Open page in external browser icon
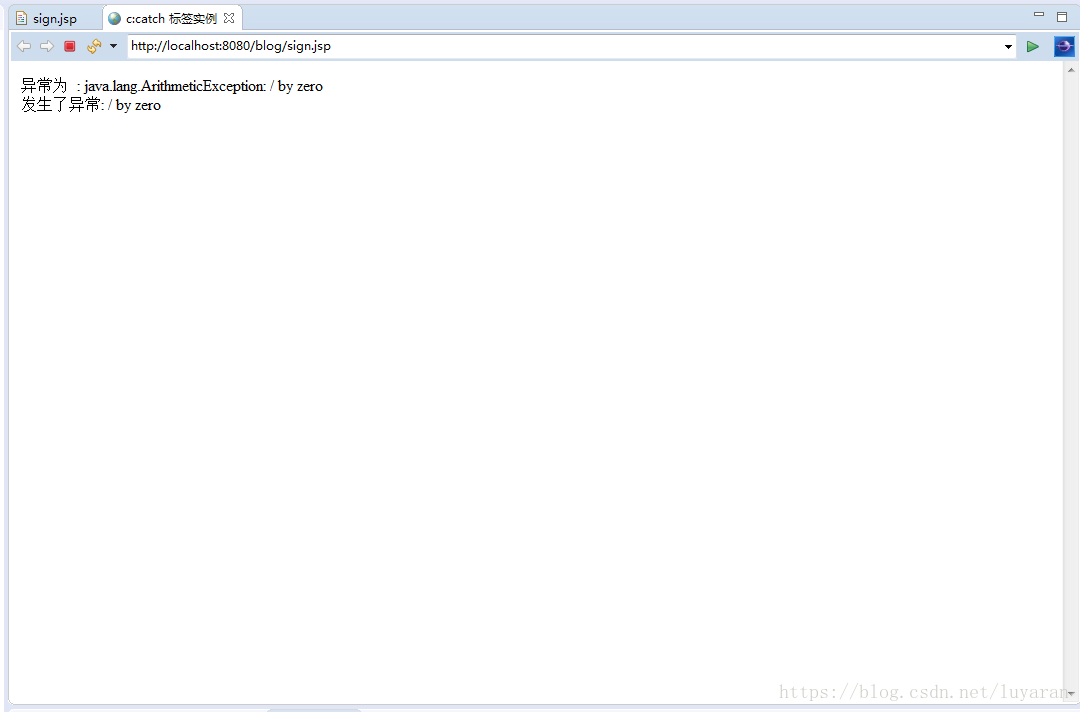The width and height of the screenshot is (1080, 712). coord(1064,46)
